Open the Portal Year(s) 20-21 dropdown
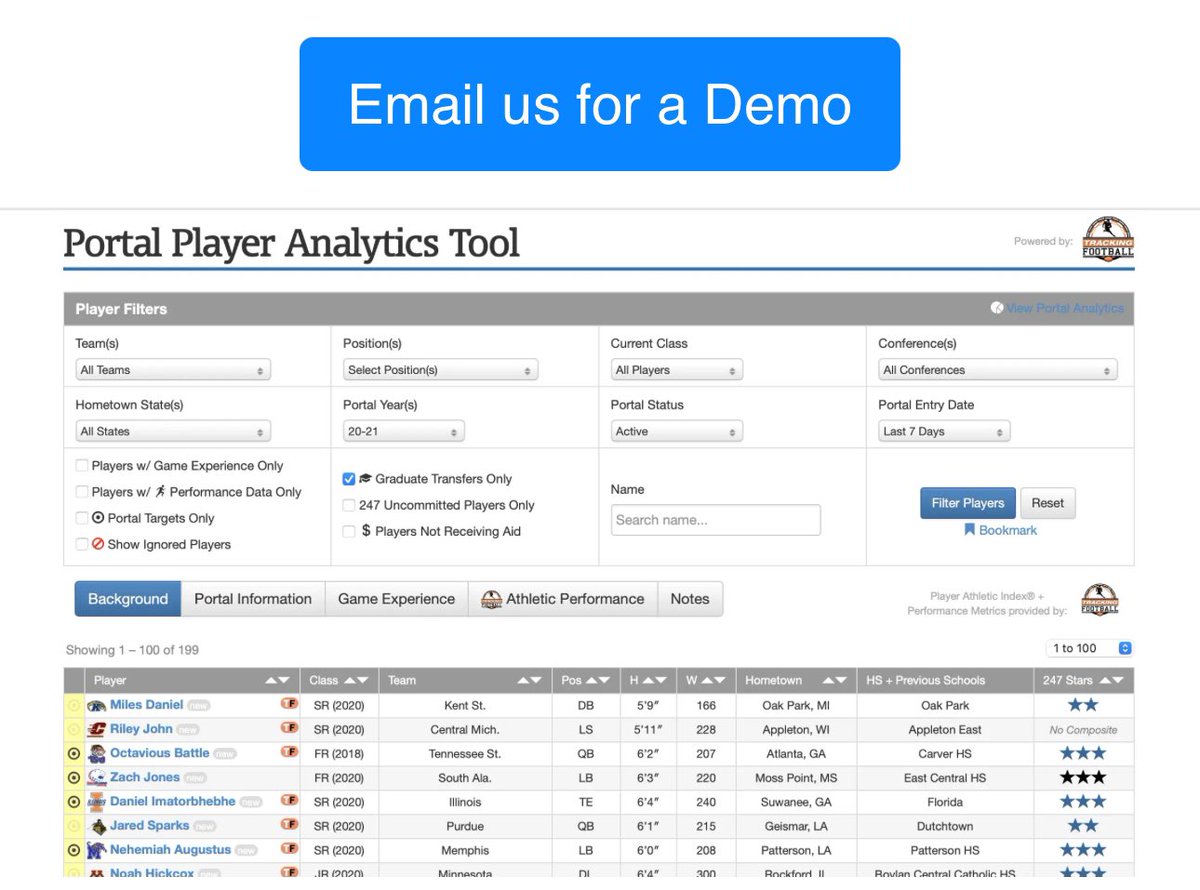This screenshot has width=1200, height=890. click(x=403, y=432)
